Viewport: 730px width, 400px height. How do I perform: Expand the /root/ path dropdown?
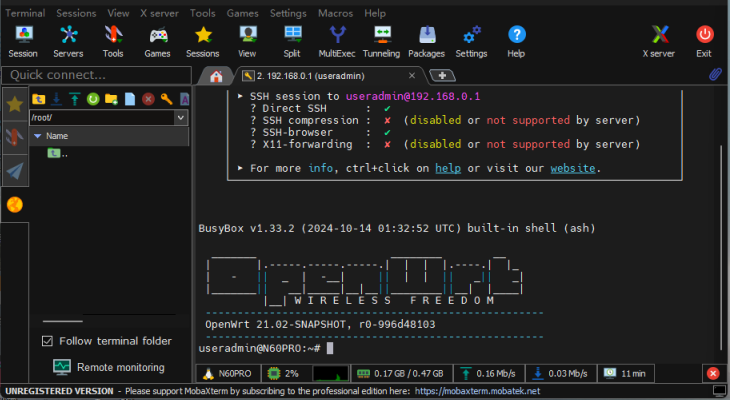click(x=180, y=117)
